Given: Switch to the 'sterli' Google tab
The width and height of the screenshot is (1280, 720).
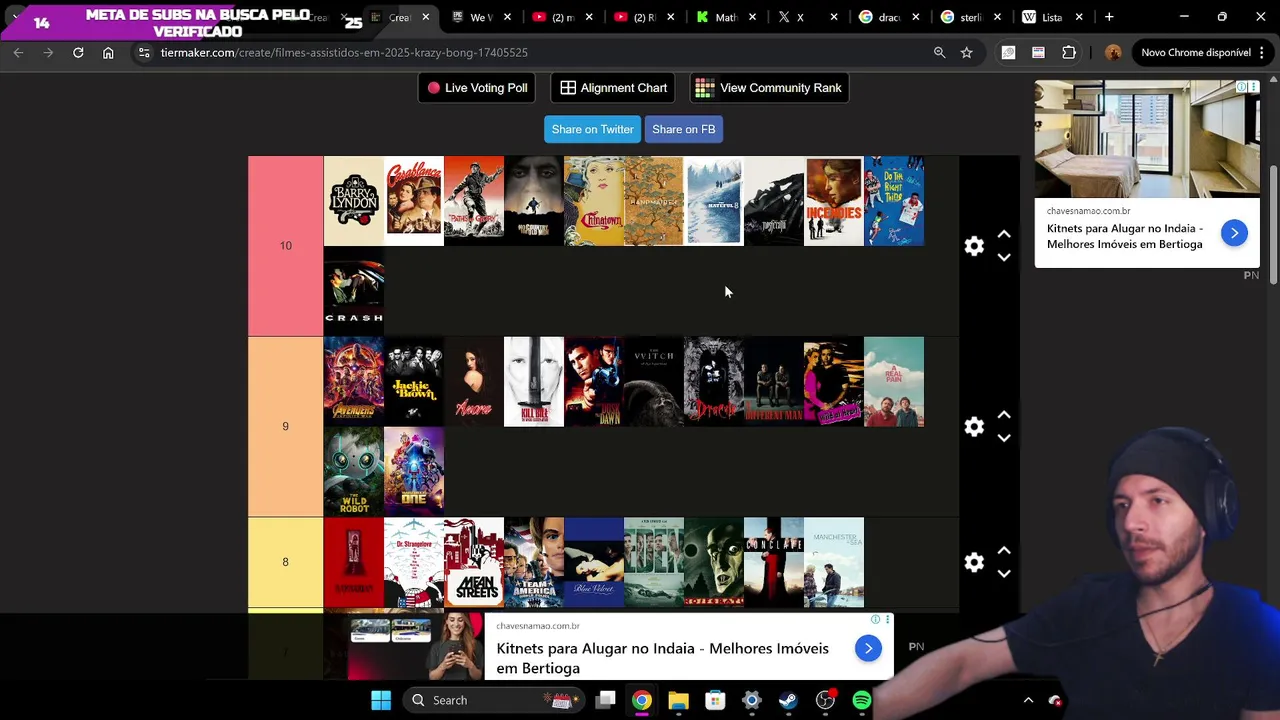Looking at the screenshot, I should [970, 17].
